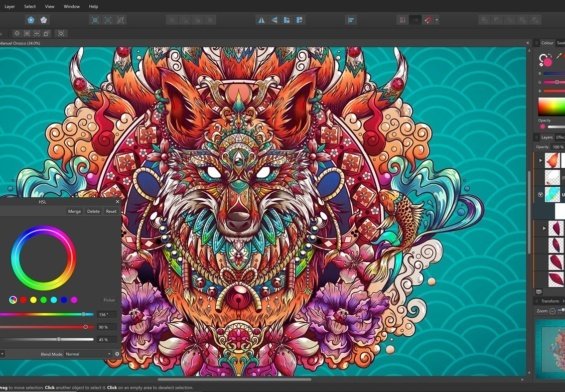
Task: Click the first icon in context toolbar row
Action: click(17, 34)
